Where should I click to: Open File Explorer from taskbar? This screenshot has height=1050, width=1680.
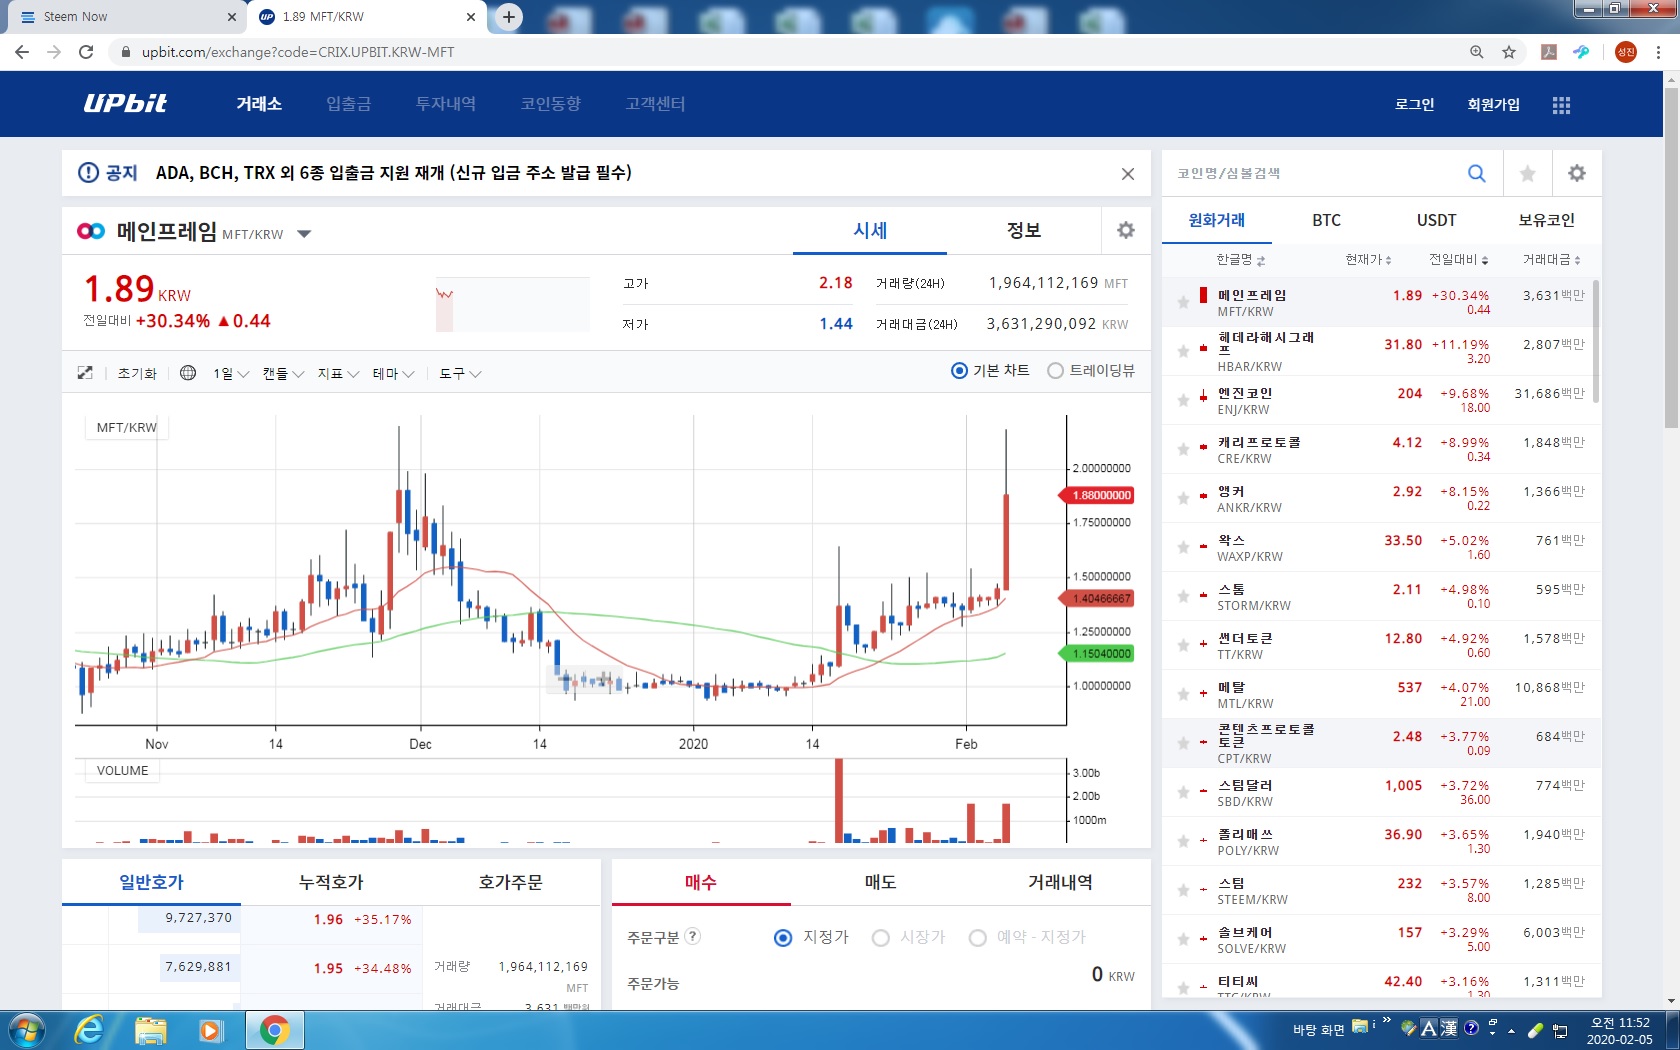pyautogui.click(x=150, y=1030)
